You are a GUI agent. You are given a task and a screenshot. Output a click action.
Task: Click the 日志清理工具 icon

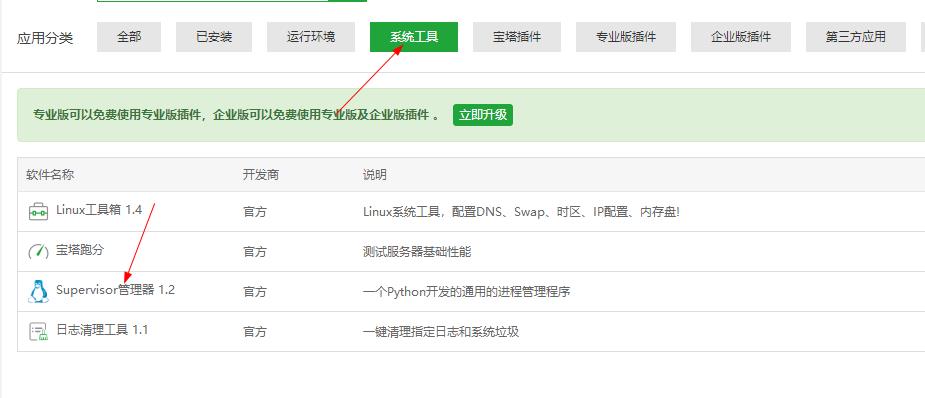pyautogui.click(x=38, y=331)
